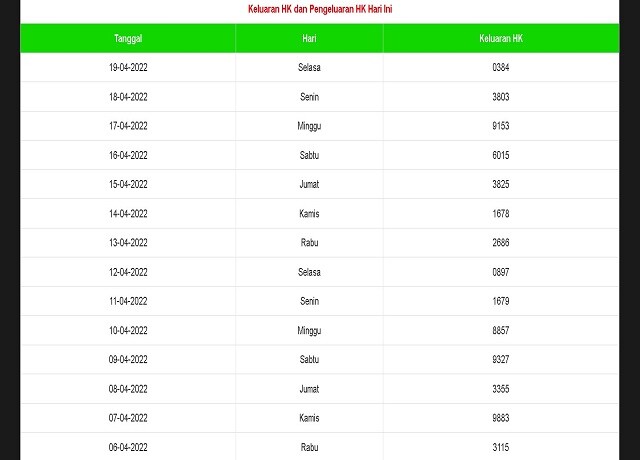Screen dimensions: 640x460
Task: Select result number 0897
Action: (x=501, y=272)
